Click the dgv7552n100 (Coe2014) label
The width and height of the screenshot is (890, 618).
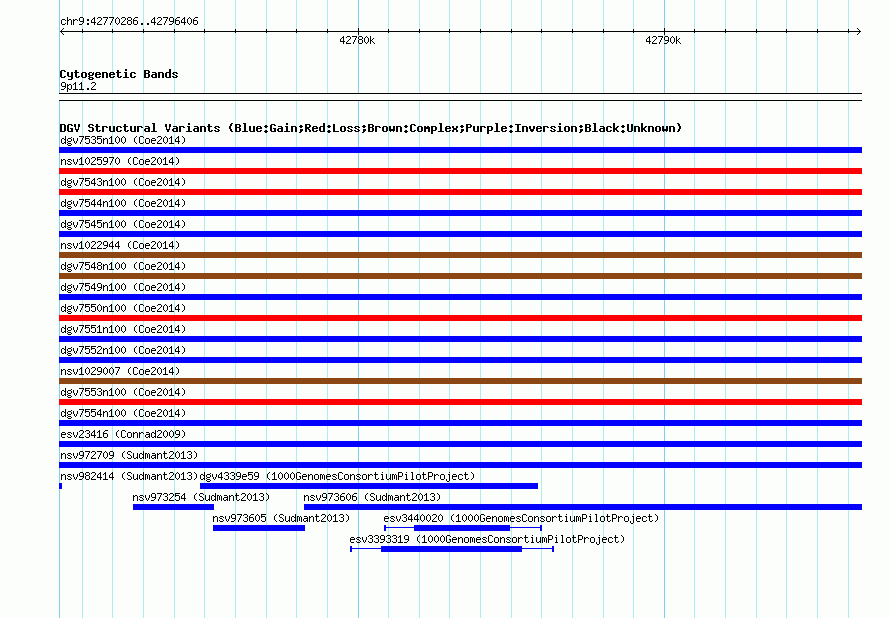click(x=123, y=350)
